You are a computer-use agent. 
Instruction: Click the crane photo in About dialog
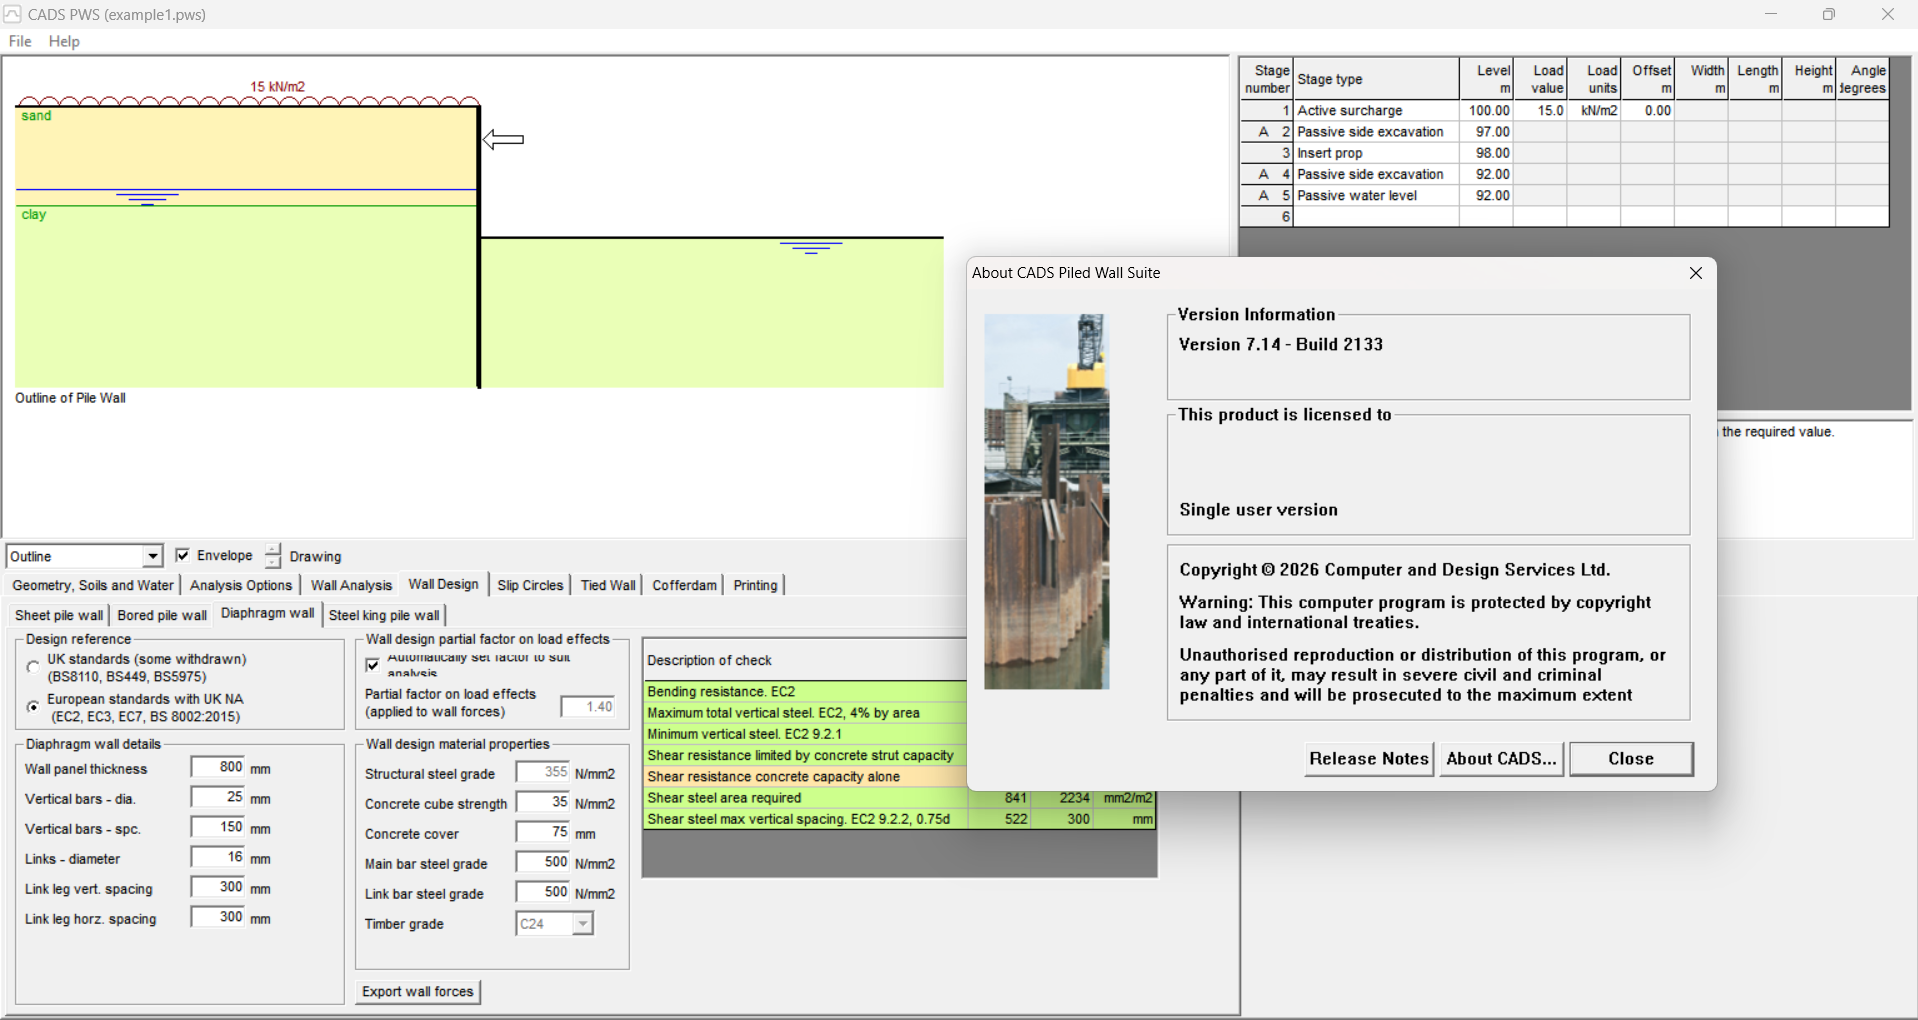(x=1046, y=501)
